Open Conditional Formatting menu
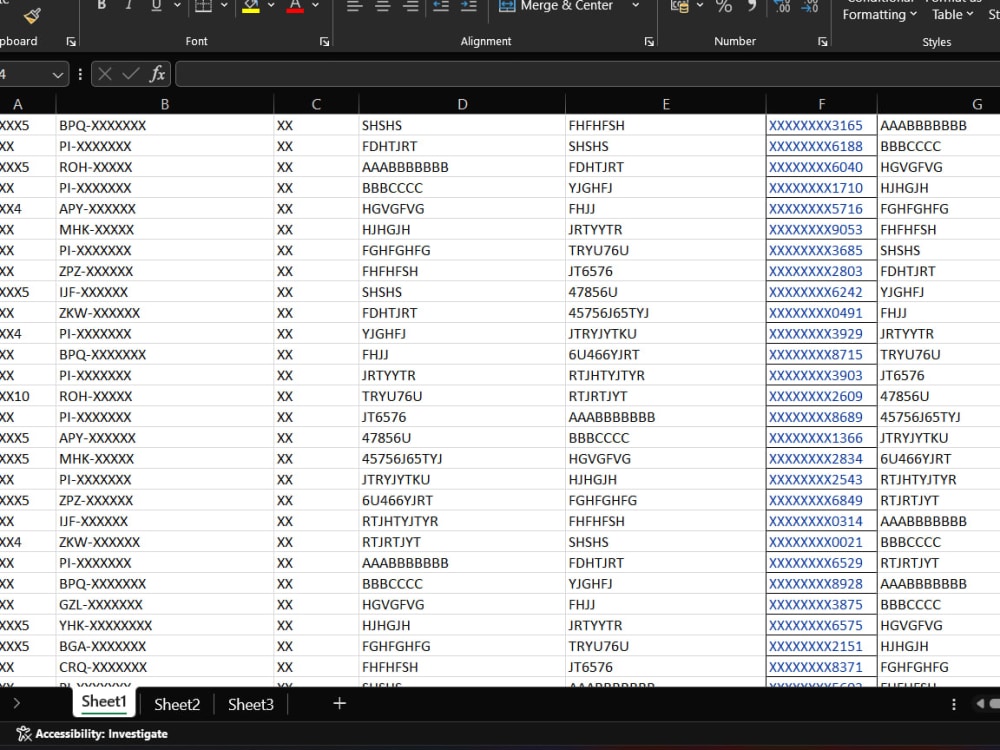 click(879, 10)
